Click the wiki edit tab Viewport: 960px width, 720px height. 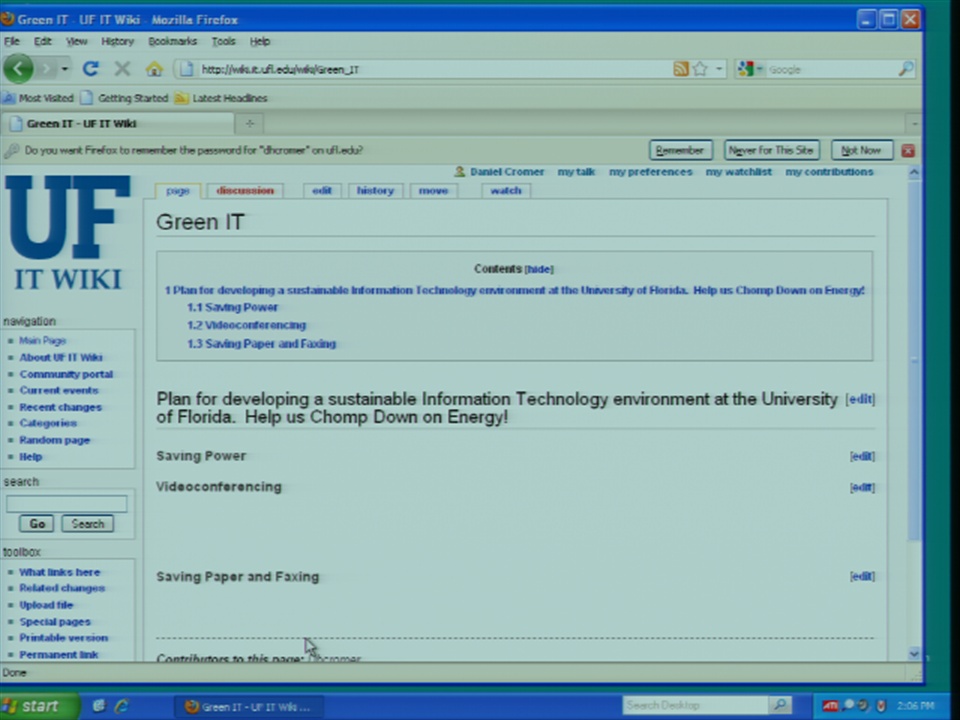coord(322,190)
